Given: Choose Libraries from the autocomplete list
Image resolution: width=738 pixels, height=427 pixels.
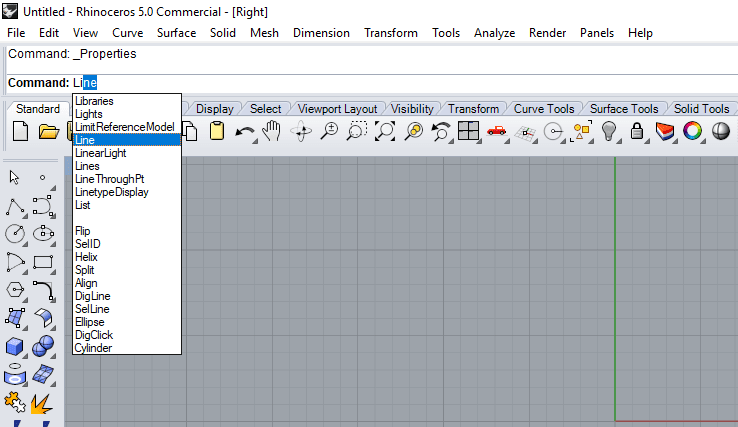Looking at the screenshot, I should coord(127,101).
